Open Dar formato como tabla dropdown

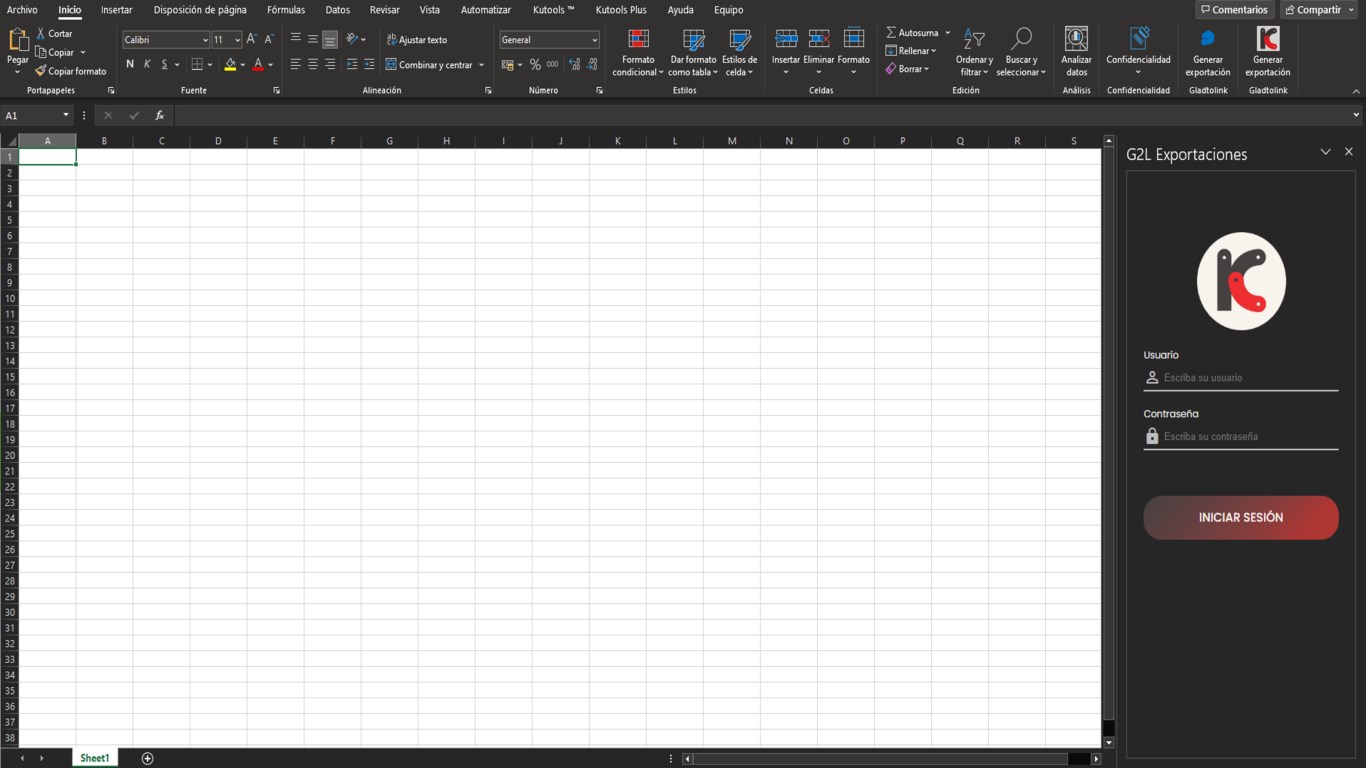tap(693, 53)
